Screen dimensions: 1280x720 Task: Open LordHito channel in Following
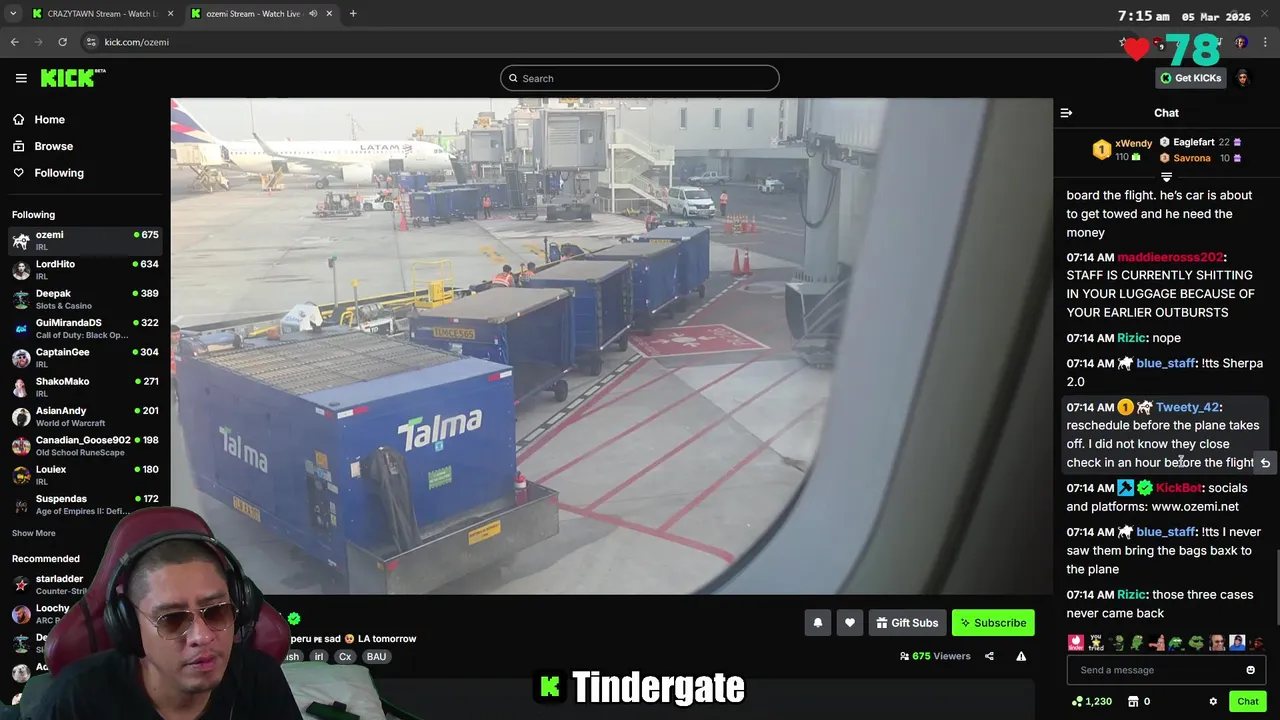85,269
